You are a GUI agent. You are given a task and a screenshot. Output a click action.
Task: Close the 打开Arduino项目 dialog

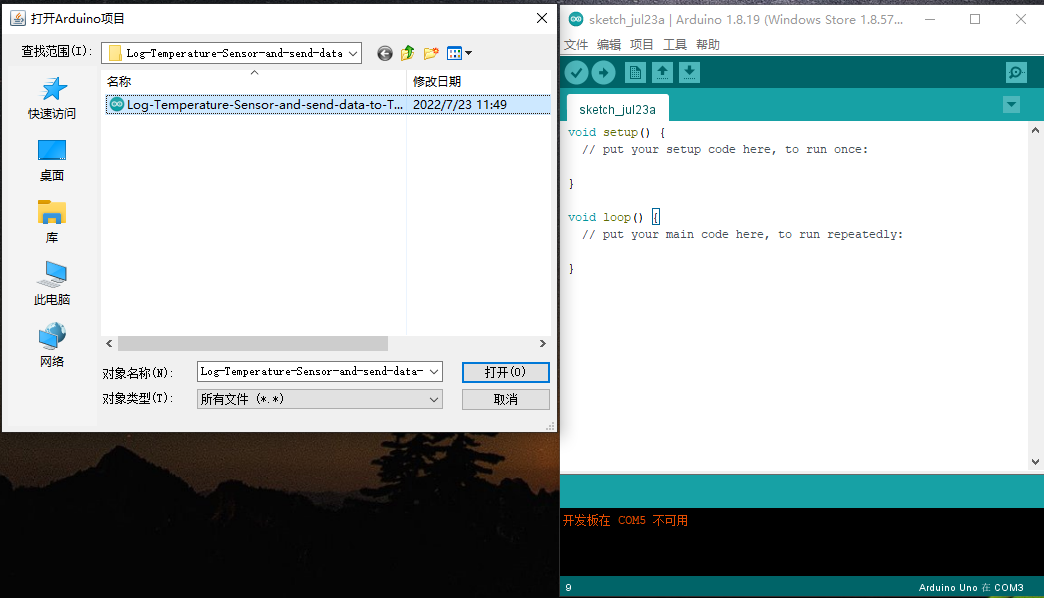coord(542,18)
